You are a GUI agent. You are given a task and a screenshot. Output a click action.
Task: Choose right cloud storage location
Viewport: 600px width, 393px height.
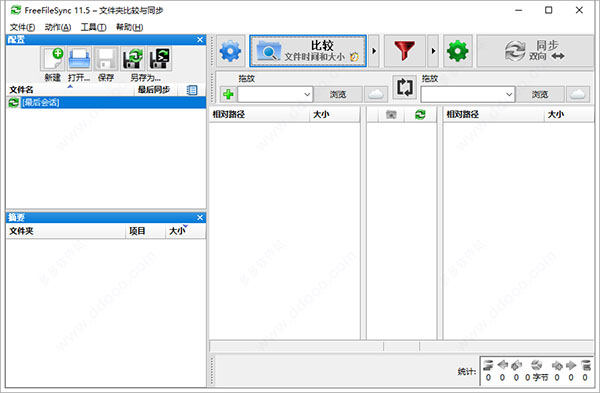click(x=578, y=94)
